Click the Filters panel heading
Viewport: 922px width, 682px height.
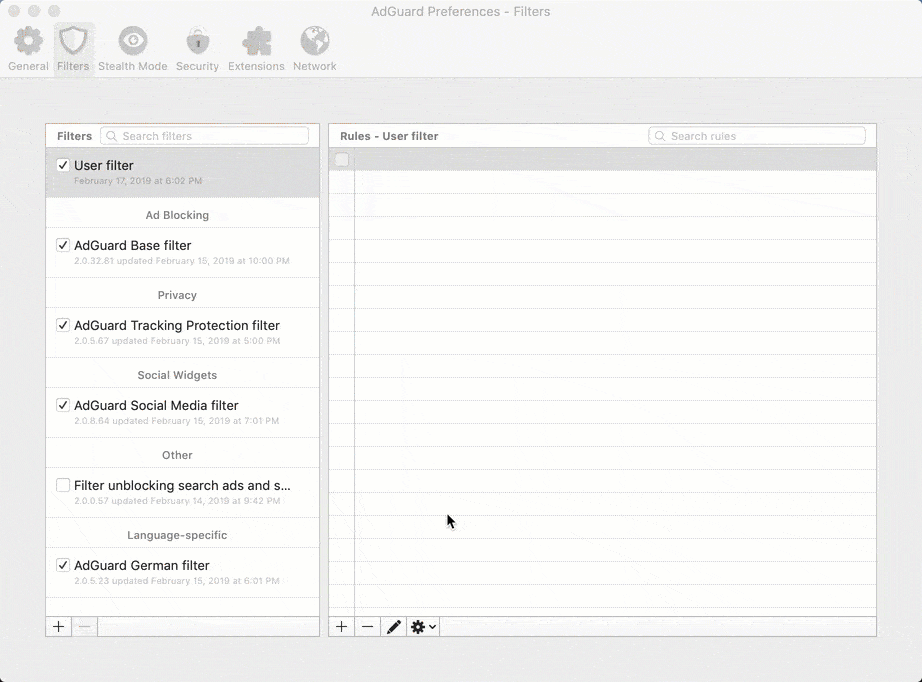tap(75, 136)
